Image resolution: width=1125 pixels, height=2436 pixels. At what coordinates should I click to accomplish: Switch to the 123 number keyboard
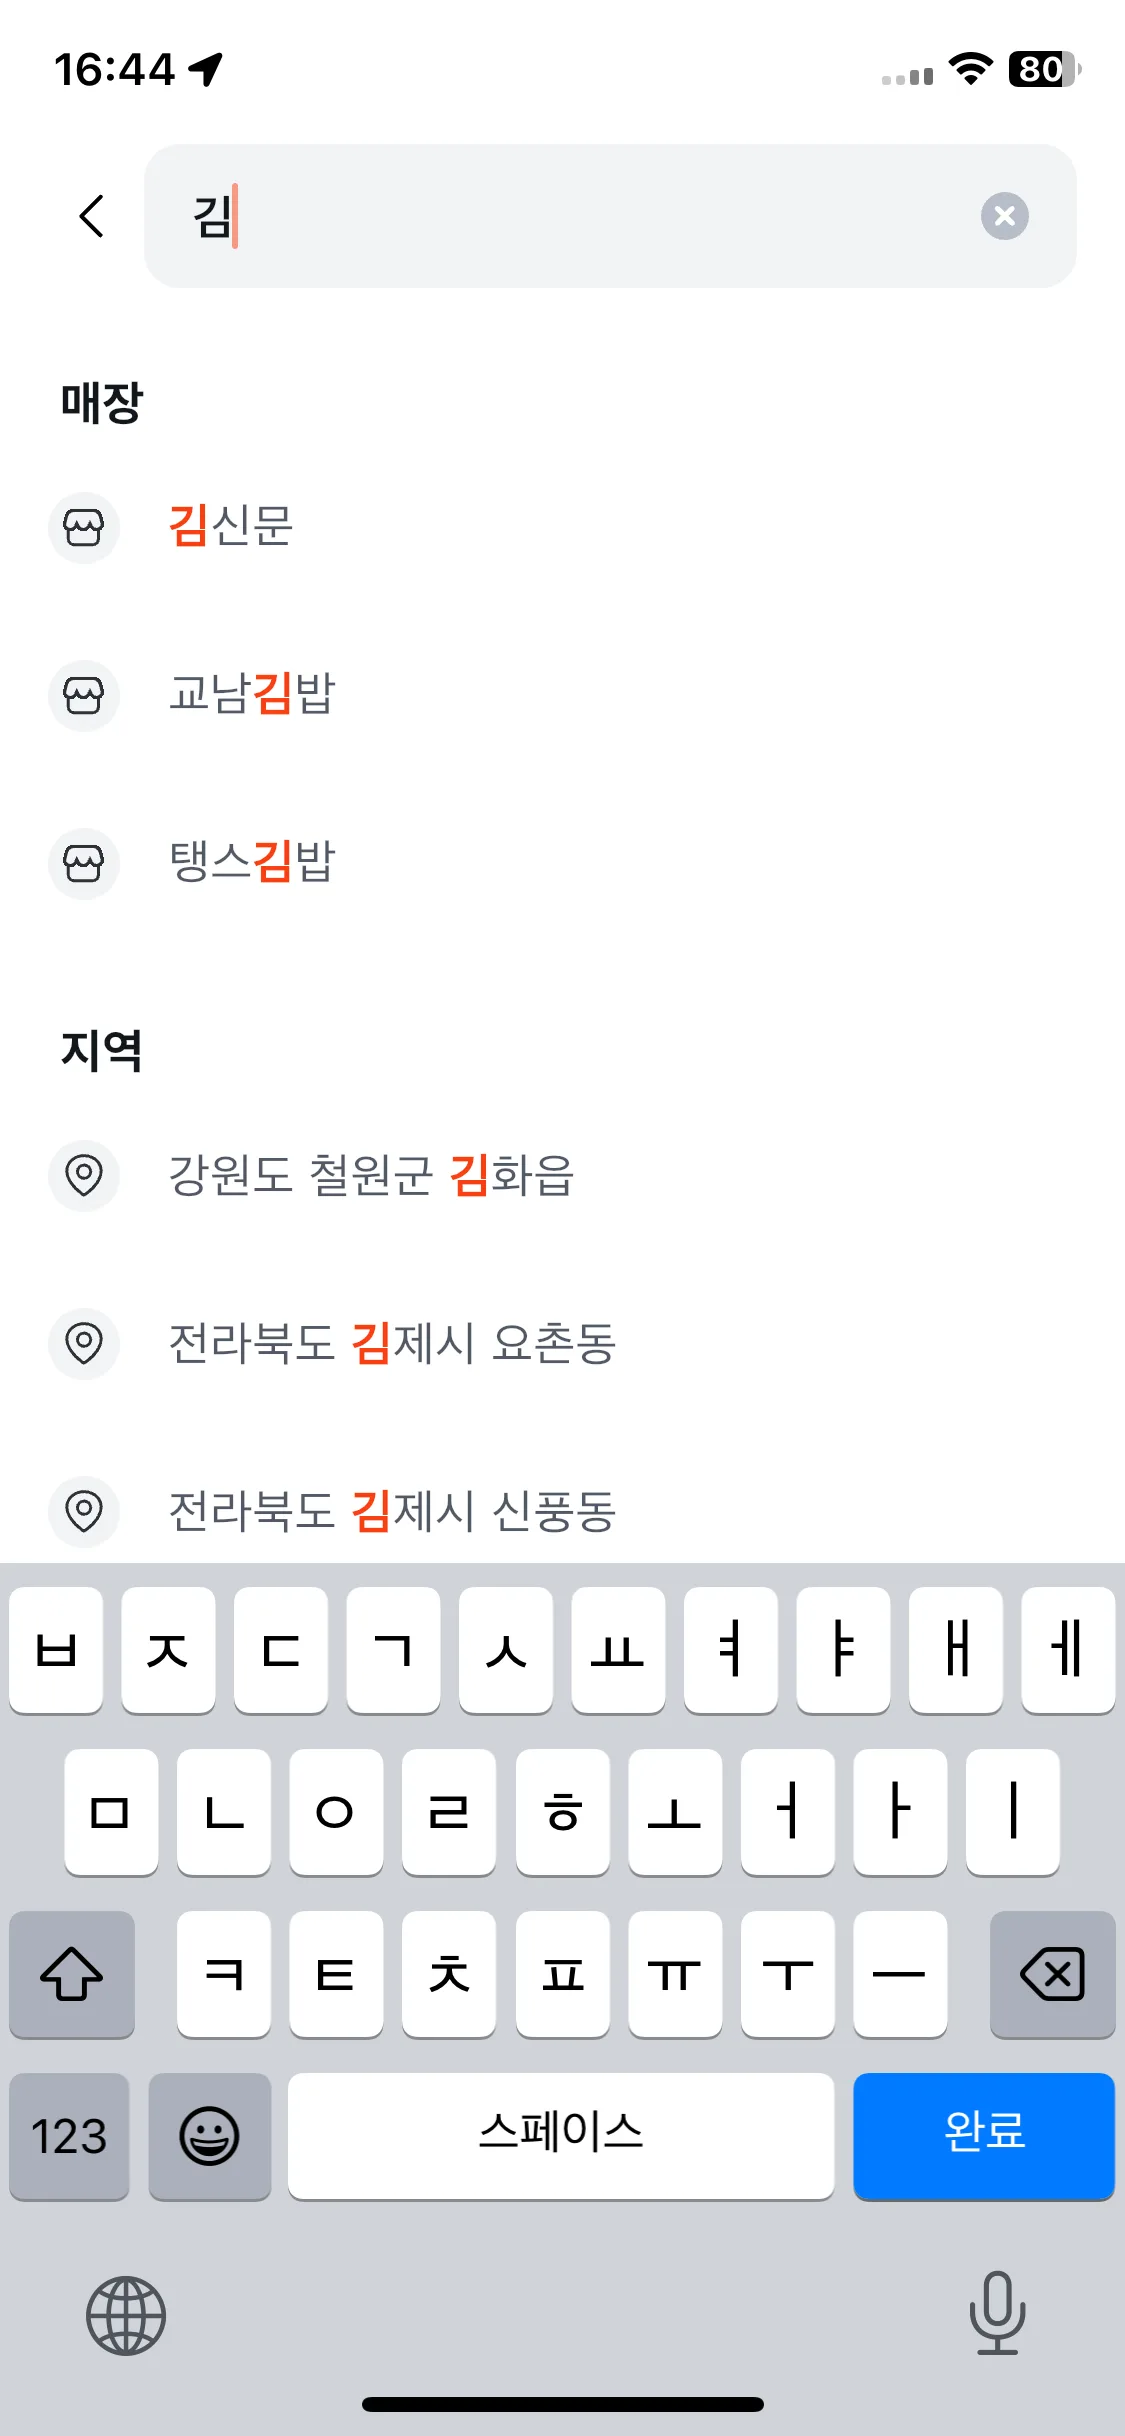[x=69, y=2136]
